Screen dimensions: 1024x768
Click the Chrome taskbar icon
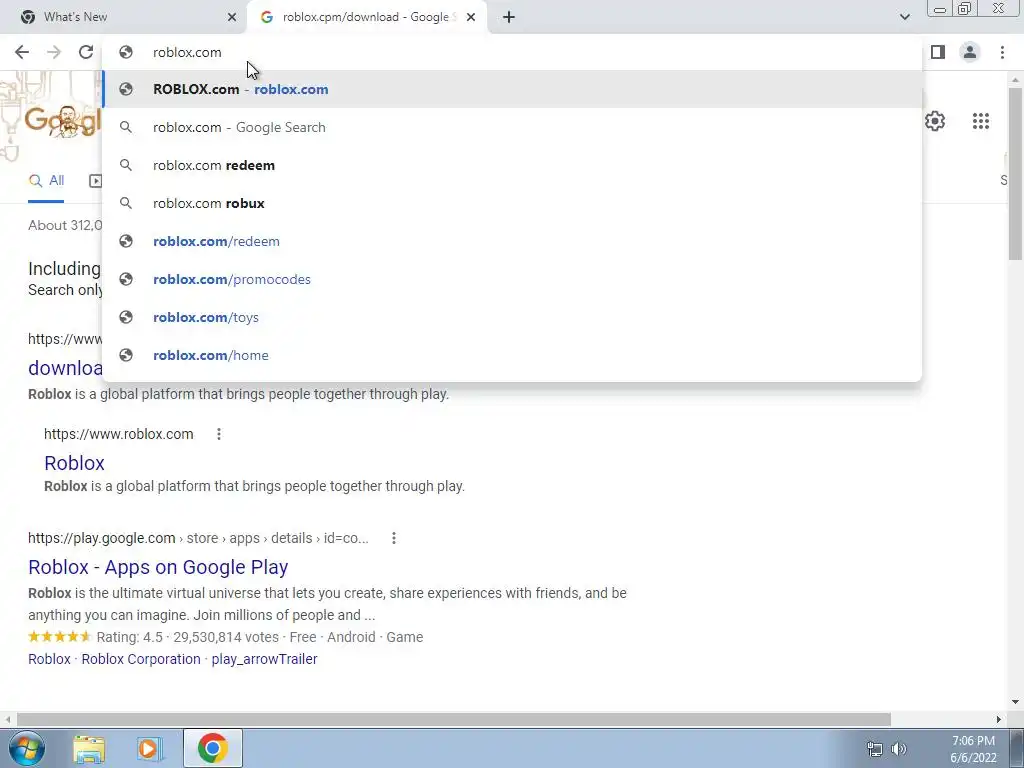[x=213, y=748]
